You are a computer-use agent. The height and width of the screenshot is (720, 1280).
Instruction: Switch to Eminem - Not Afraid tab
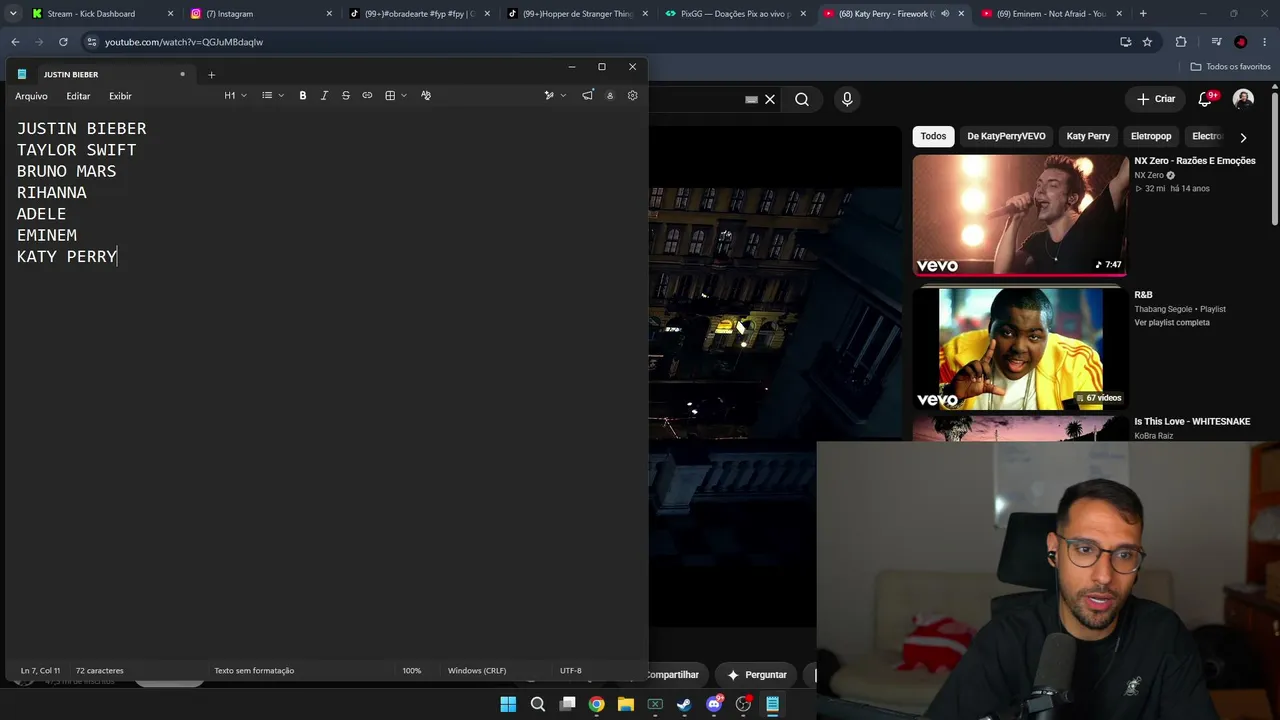(x=1051, y=14)
